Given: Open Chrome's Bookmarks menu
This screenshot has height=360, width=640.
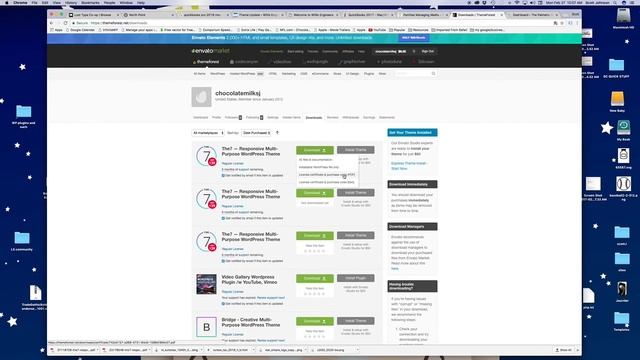Looking at the screenshot, I should pos(90,2).
